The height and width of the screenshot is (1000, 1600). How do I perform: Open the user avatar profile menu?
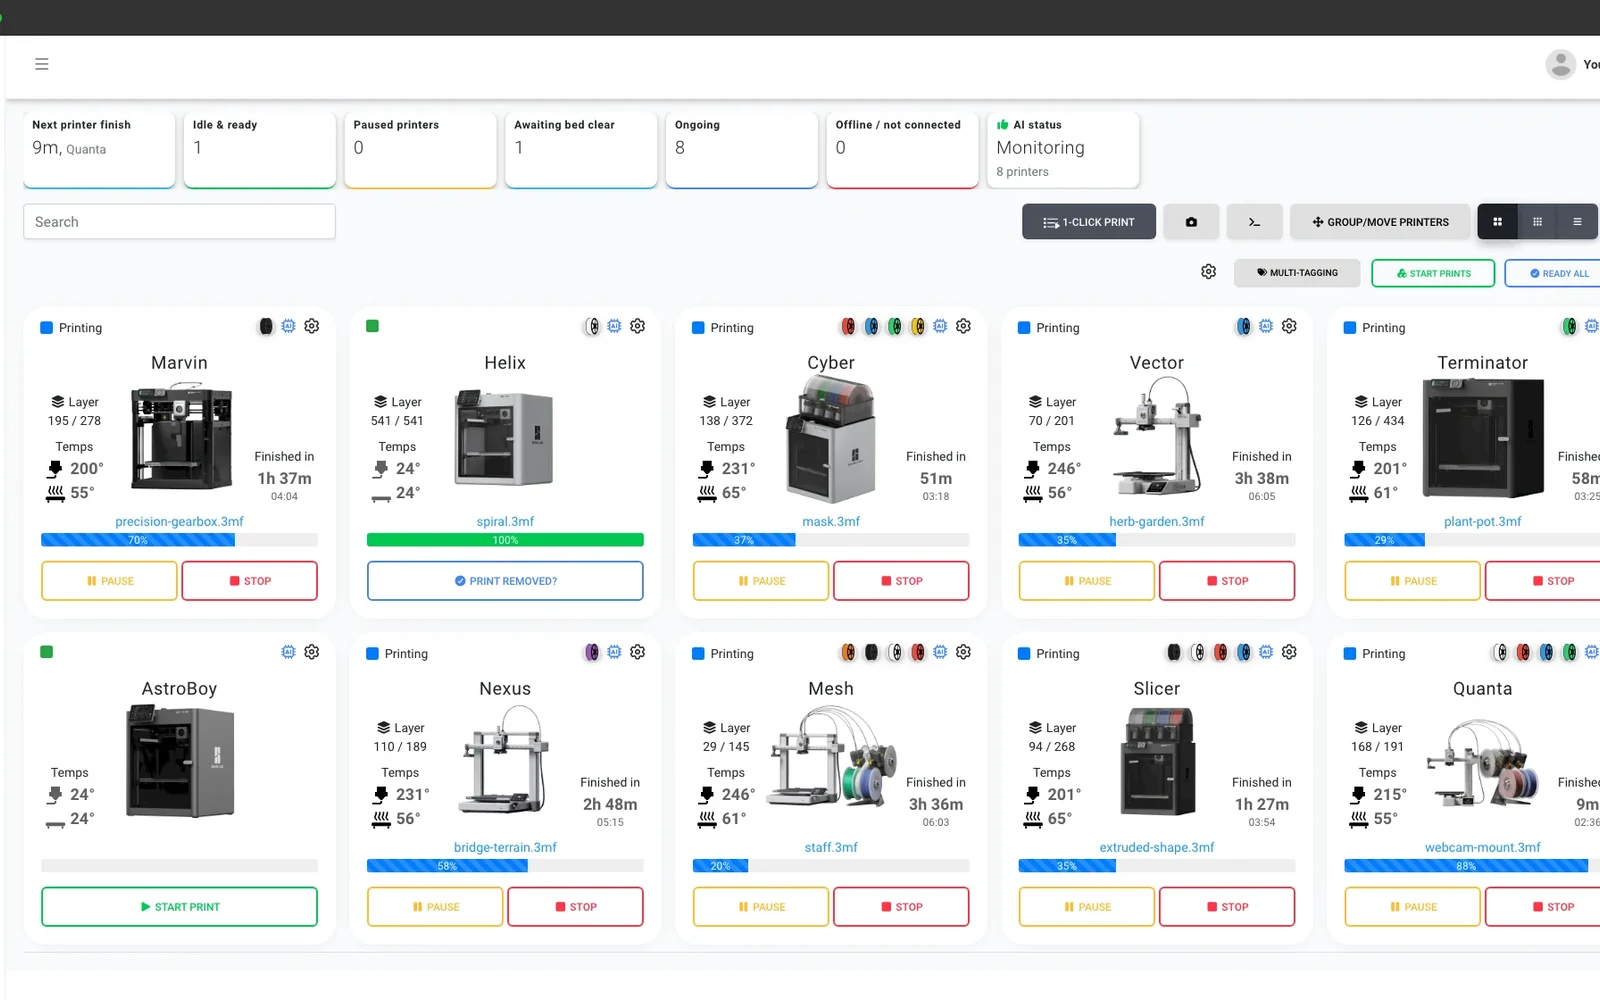pos(1560,64)
